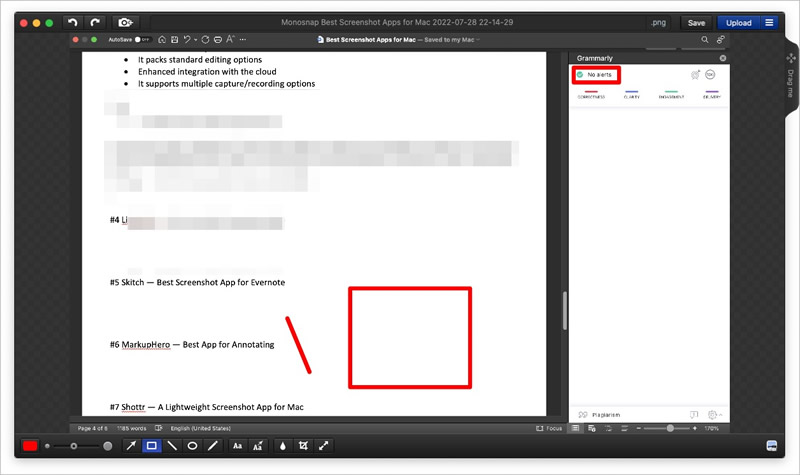Click the Word zoom out minus button

tap(638, 429)
